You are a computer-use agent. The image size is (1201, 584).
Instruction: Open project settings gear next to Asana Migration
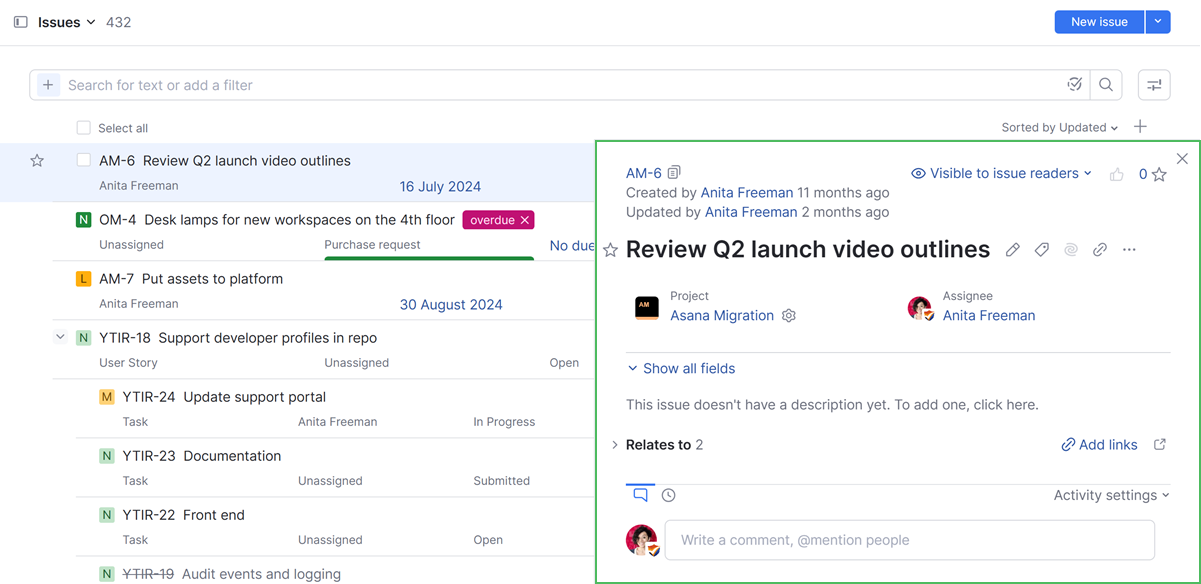click(x=789, y=315)
